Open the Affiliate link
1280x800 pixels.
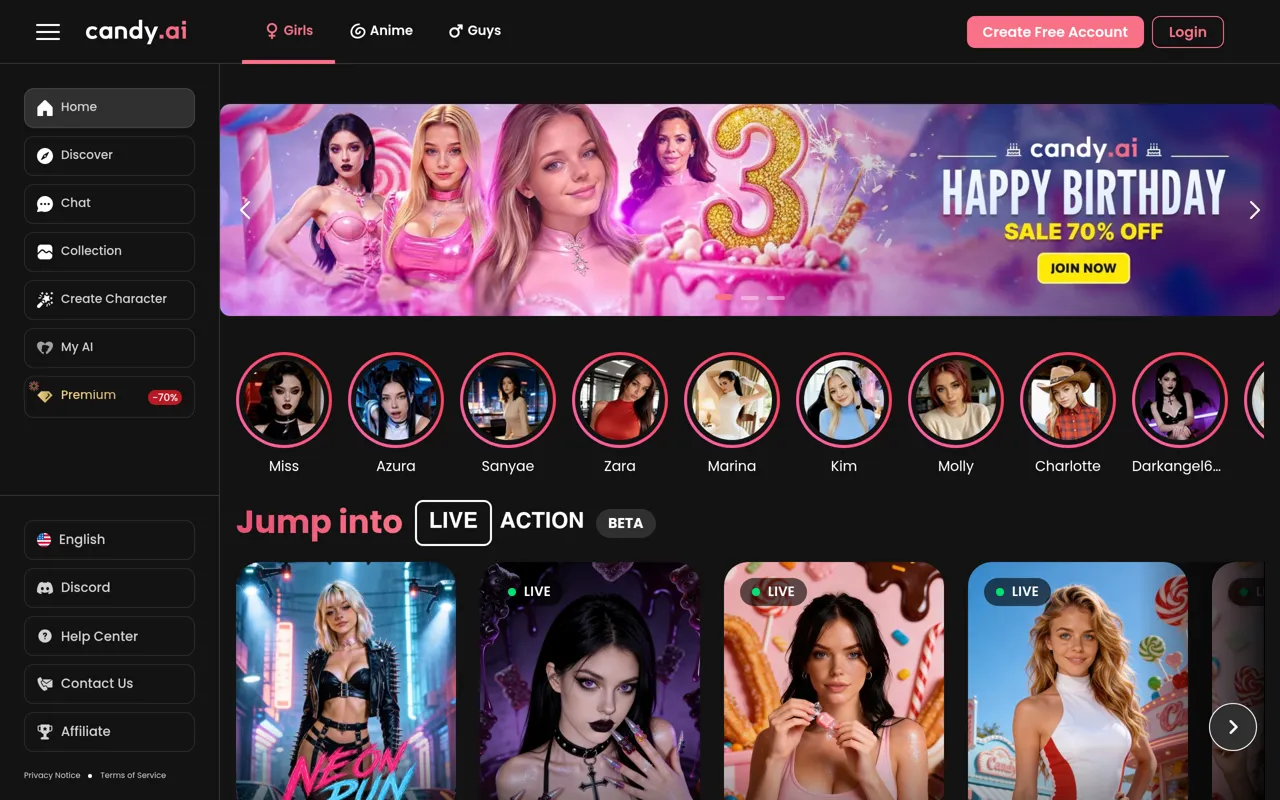pyautogui.click(x=109, y=732)
